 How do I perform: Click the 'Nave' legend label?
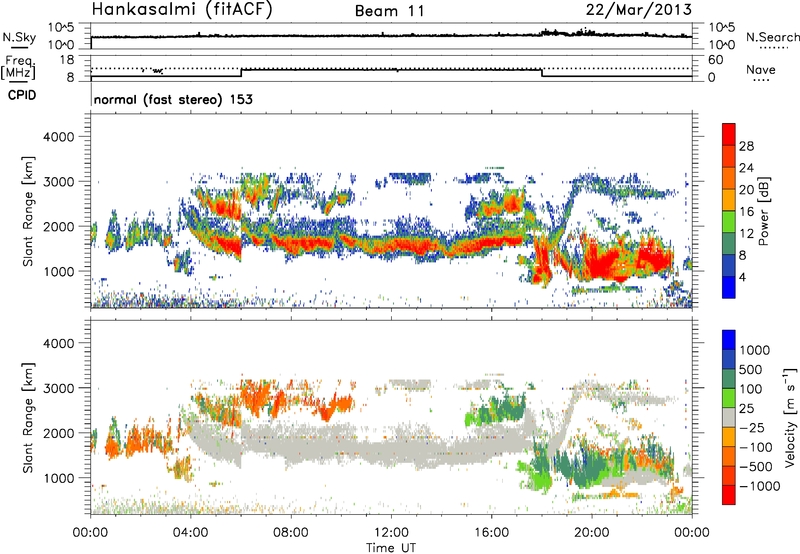[761, 70]
